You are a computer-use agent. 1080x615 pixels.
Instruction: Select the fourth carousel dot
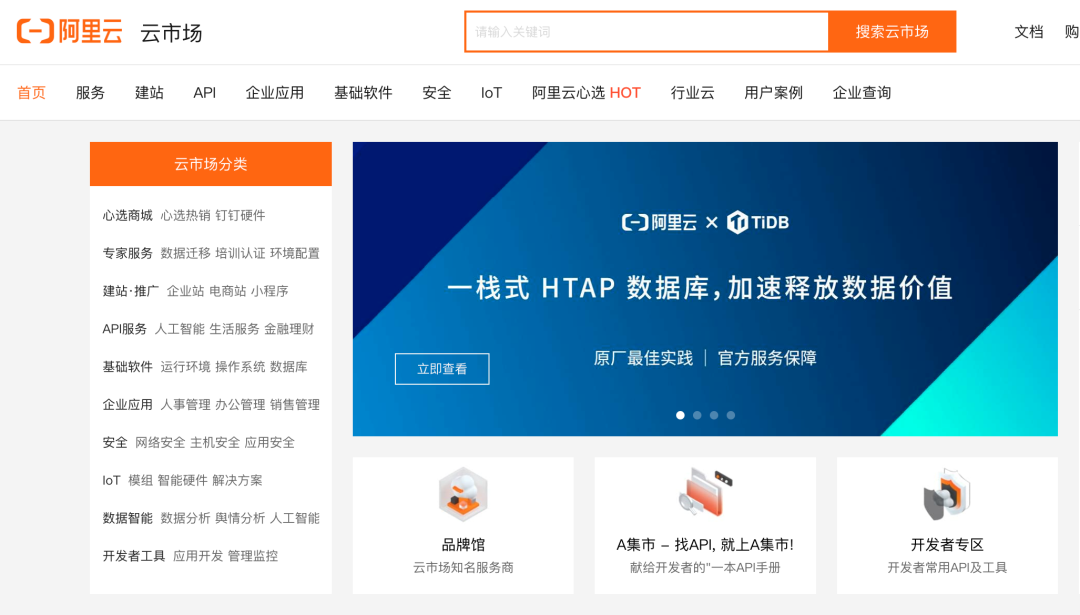731,415
